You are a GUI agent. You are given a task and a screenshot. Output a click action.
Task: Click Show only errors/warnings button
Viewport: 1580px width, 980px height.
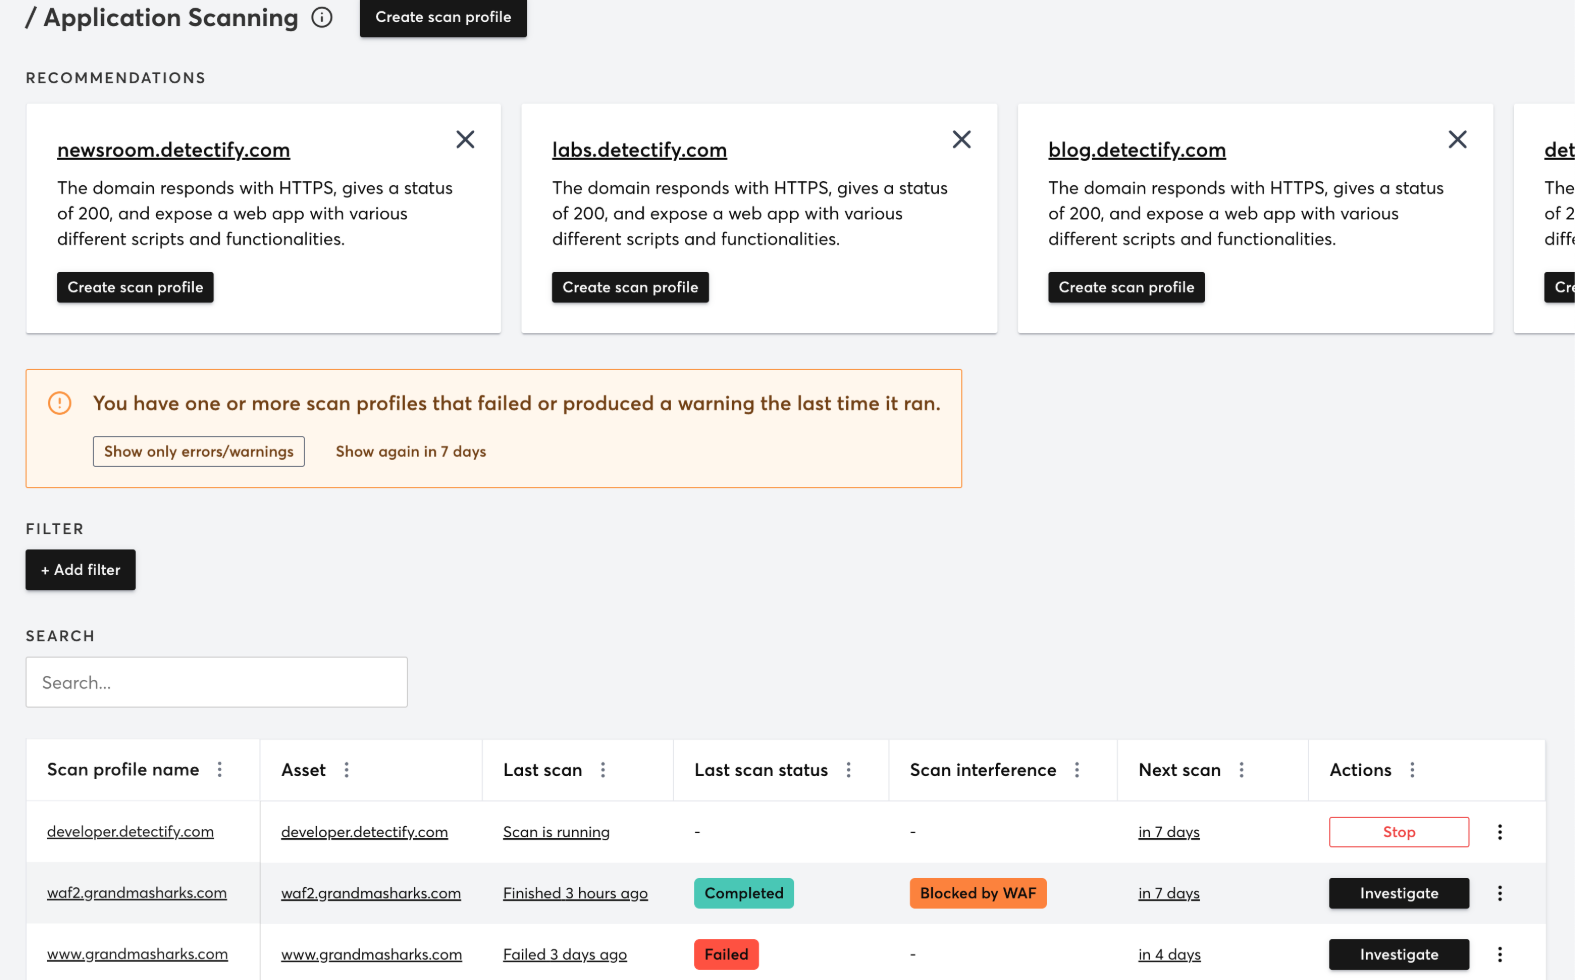pyautogui.click(x=199, y=451)
